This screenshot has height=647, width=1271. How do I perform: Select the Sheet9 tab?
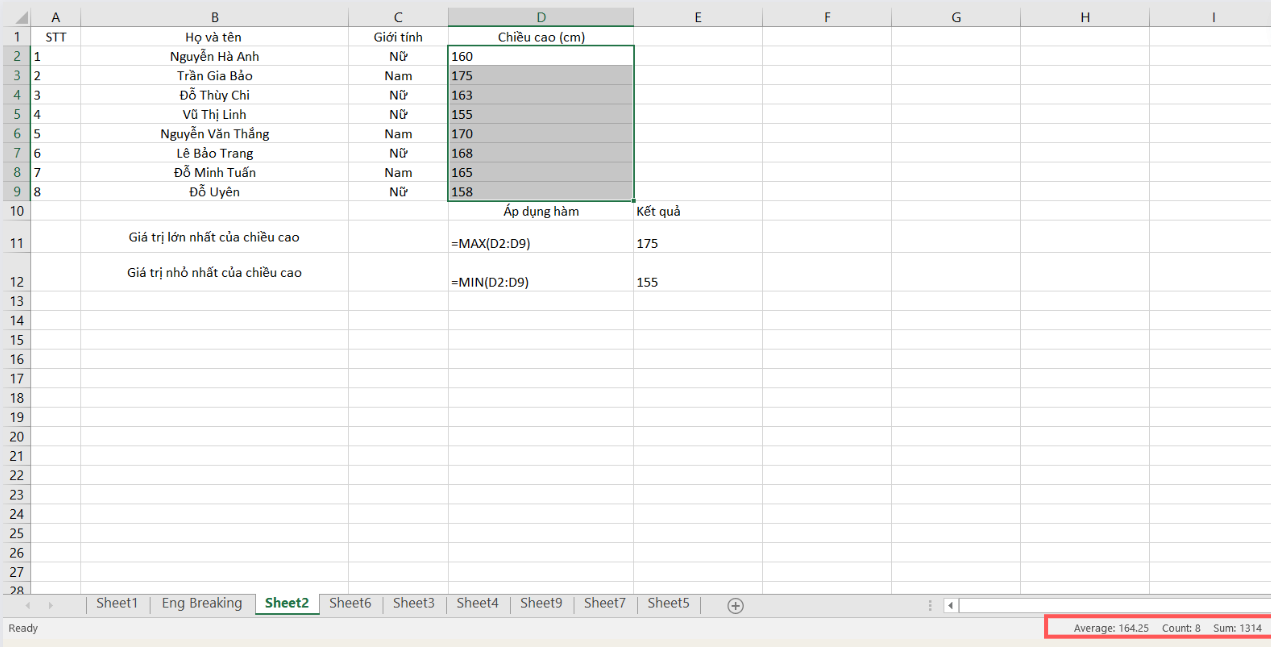[541, 603]
